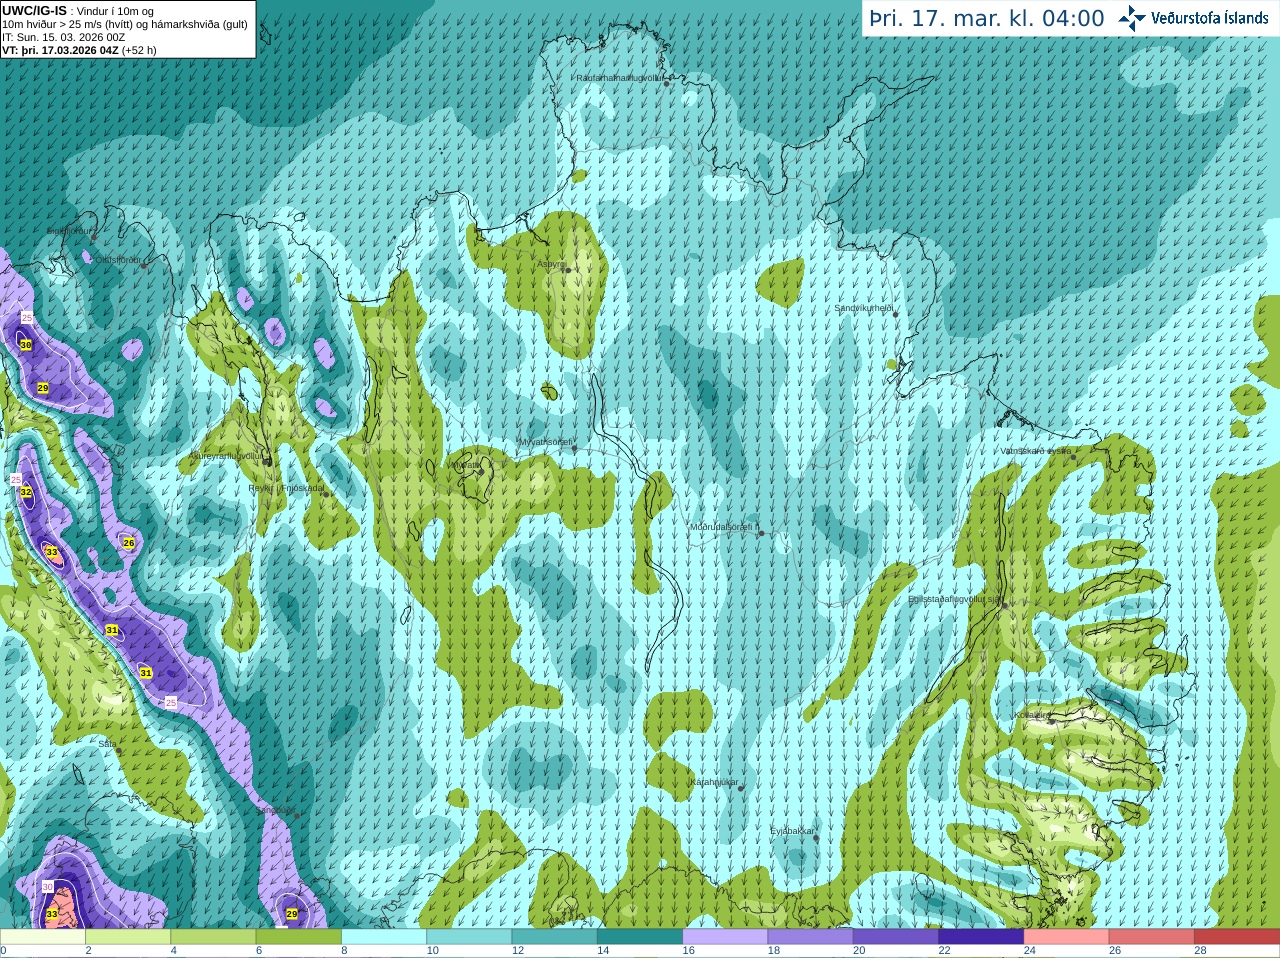Pick the 10–12 m/s turquoise legend swatch
The width and height of the screenshot is (1280, 958).
[x=469, y=937]
